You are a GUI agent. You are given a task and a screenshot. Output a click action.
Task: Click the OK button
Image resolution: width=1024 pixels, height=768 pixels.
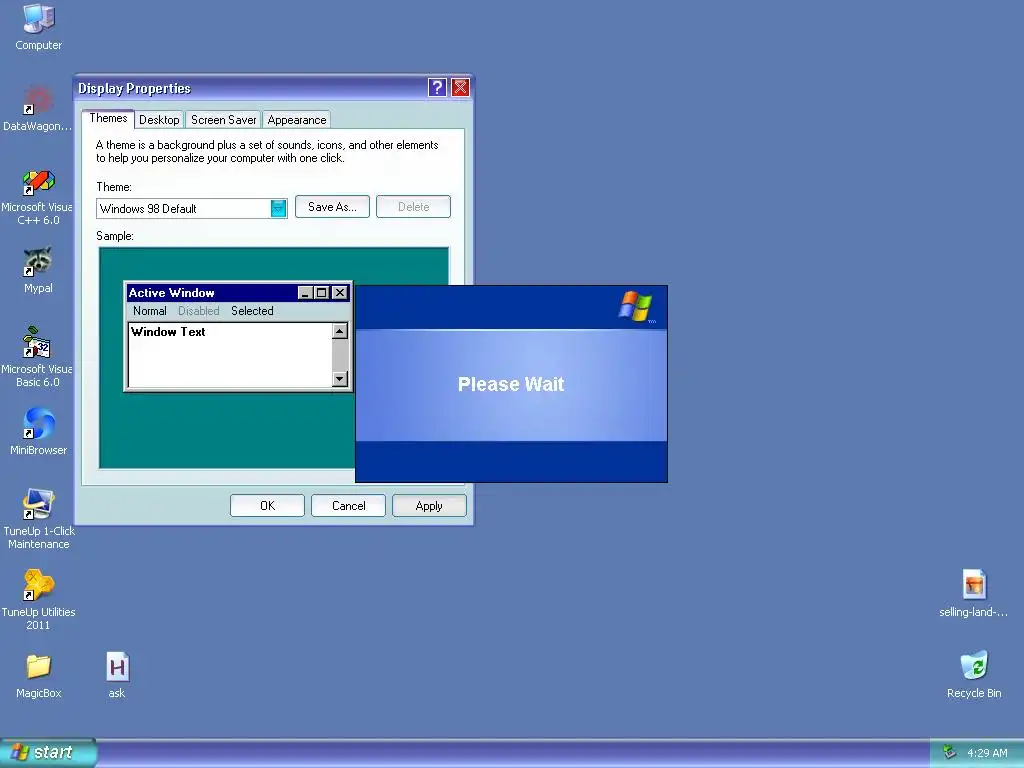(267, 505)
